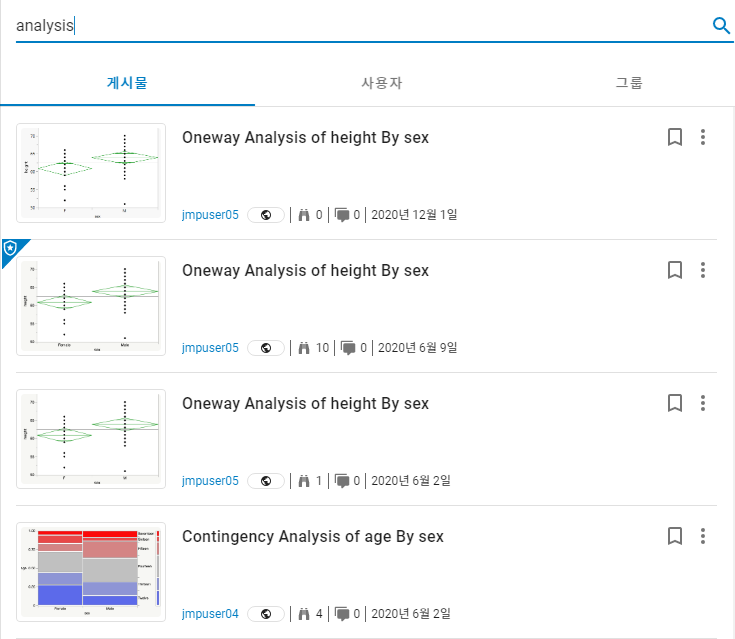Click the search magnifier icon
The height and width of the screenshot is (639, 735).
tap(721, 25)
